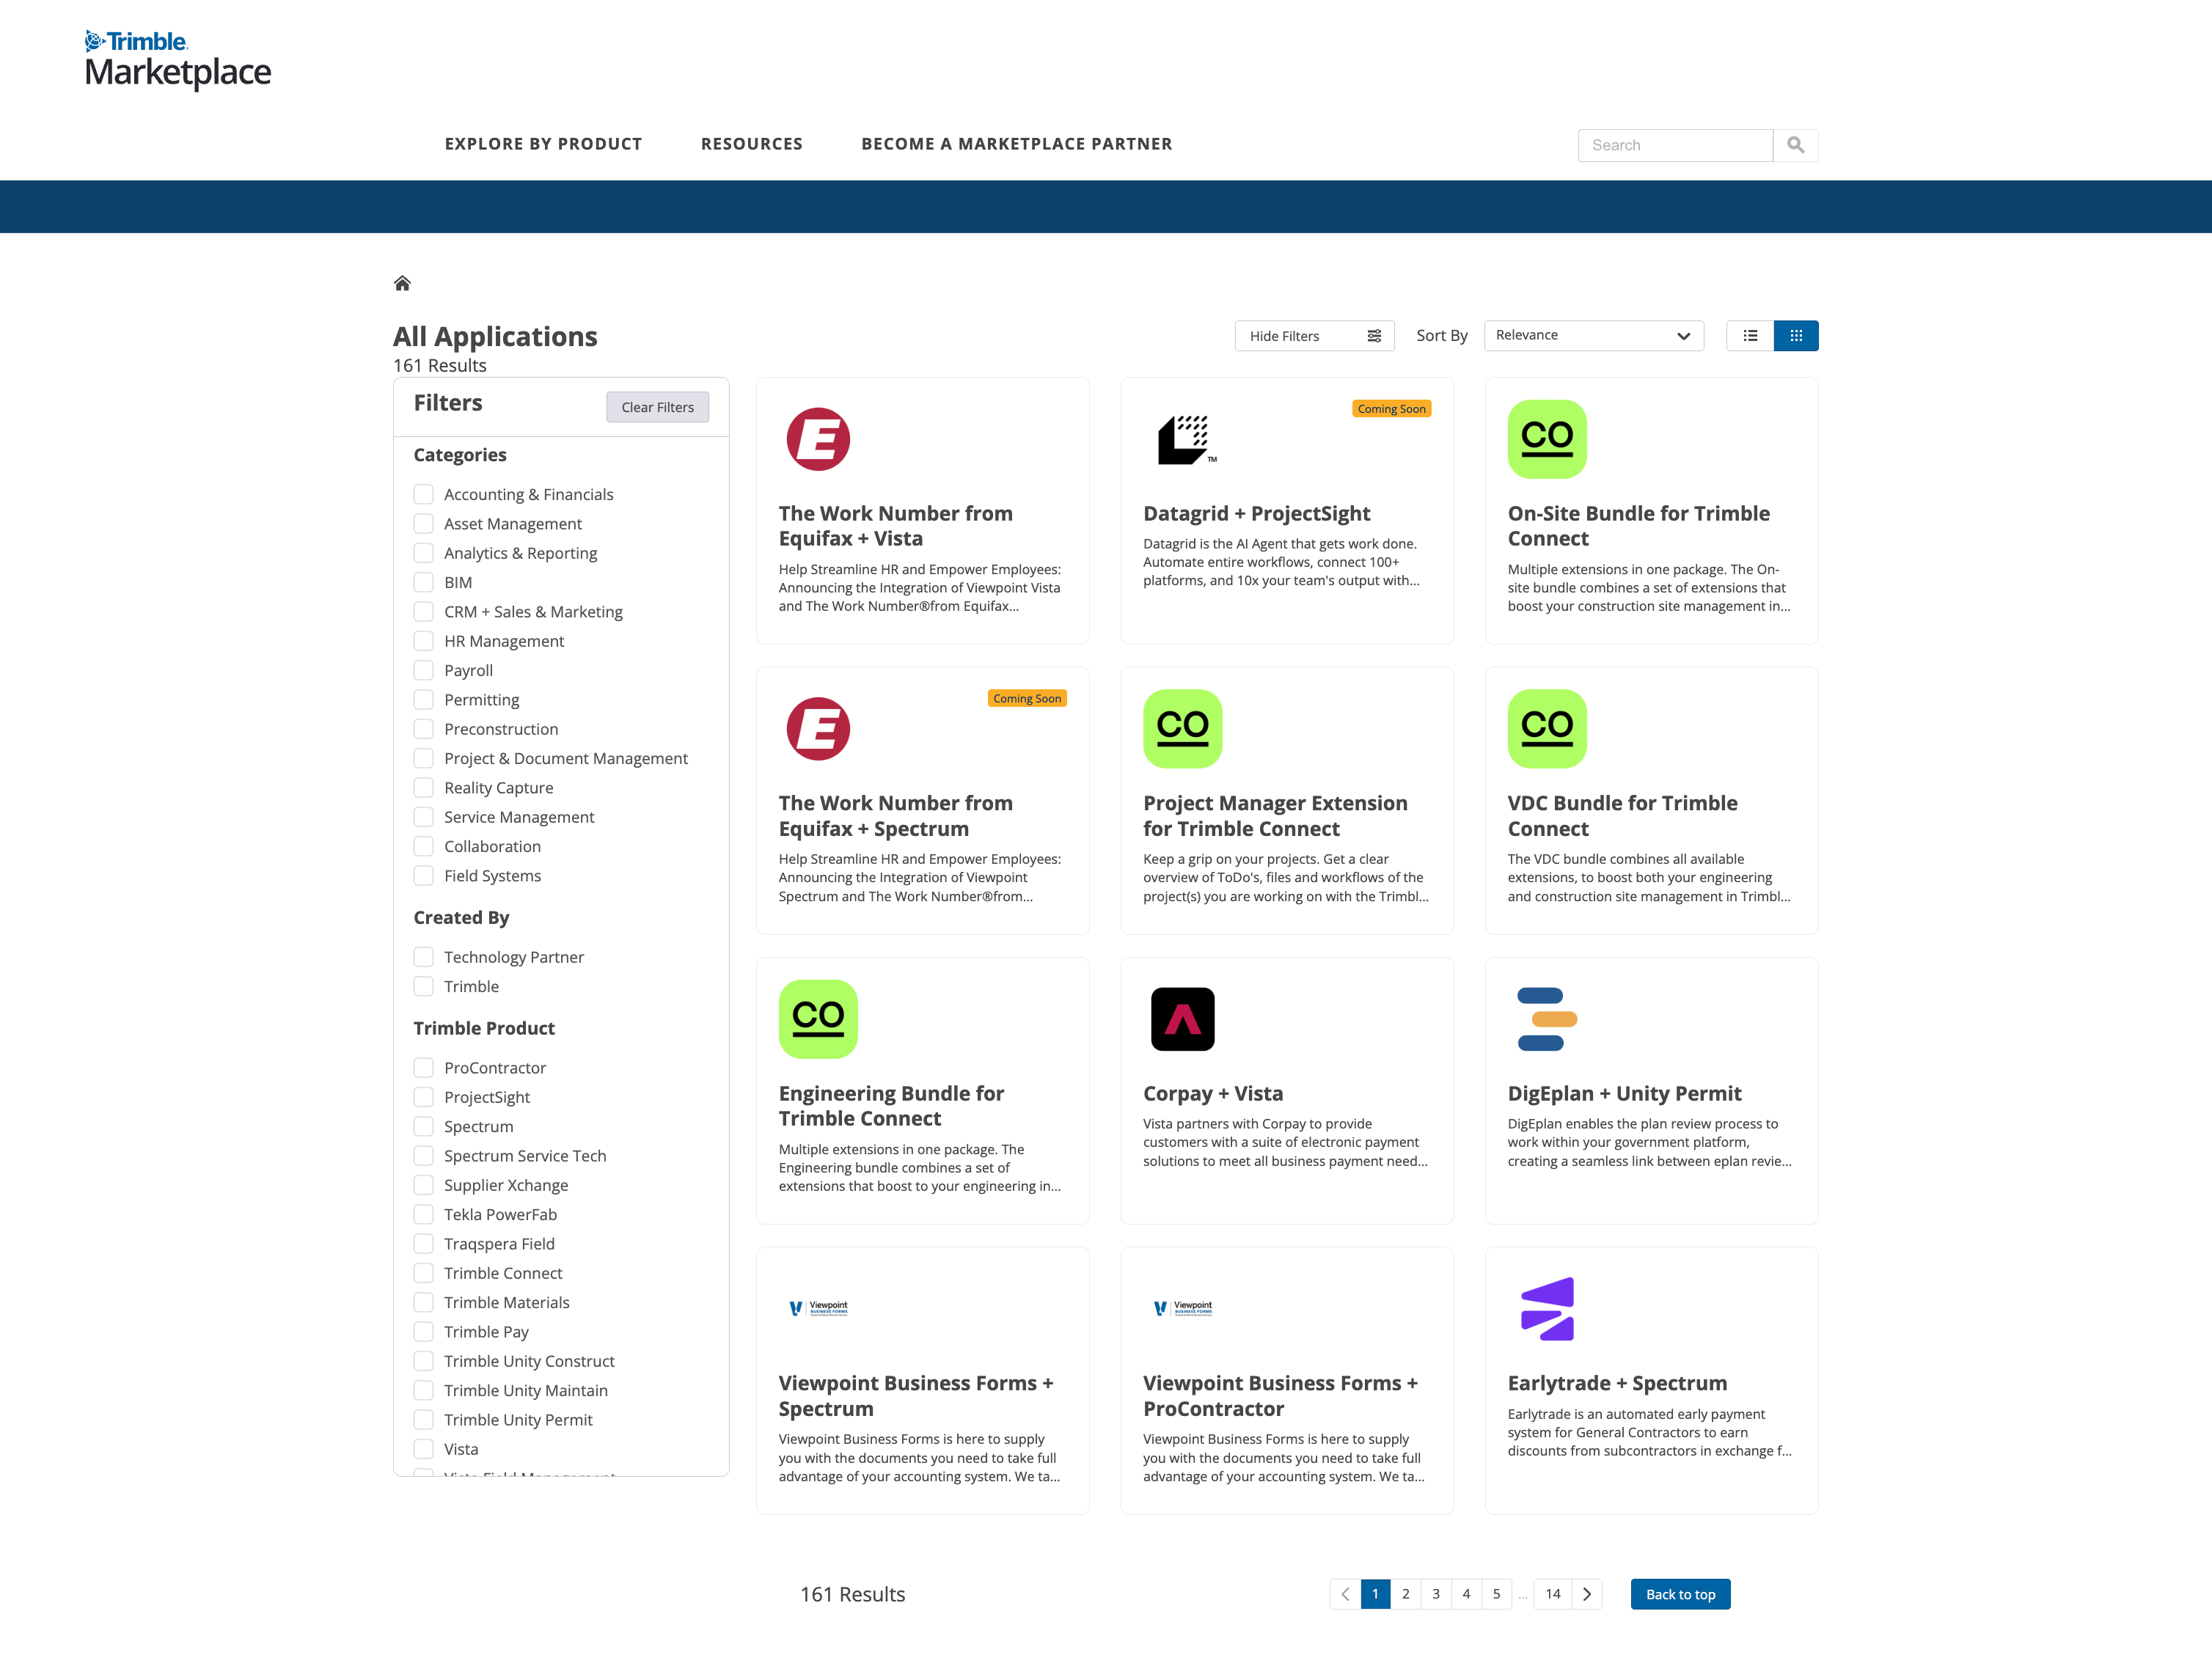Click the Clear Filters button
Image resolution: width=2212 pixels, height=1677 pixels.
coord(657,407)
